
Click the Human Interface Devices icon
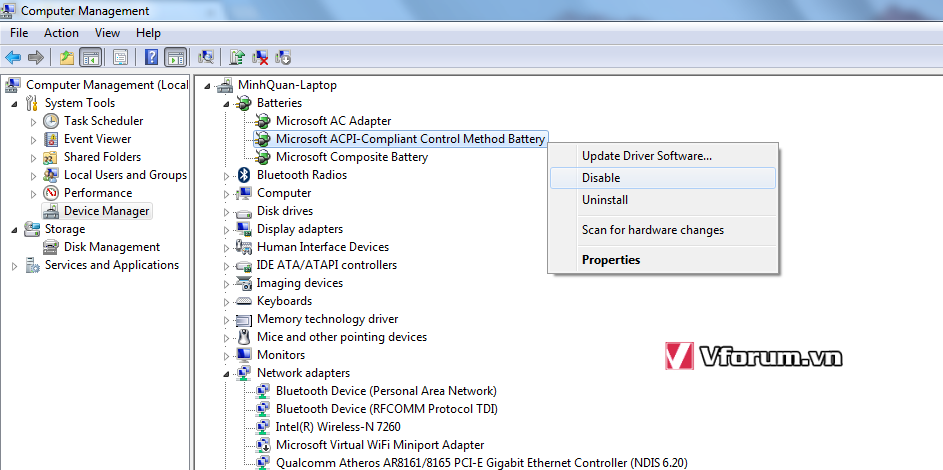click(x=244, y=247)
